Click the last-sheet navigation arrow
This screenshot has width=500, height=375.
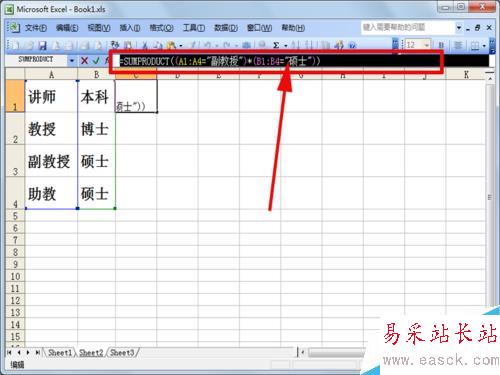38,352
